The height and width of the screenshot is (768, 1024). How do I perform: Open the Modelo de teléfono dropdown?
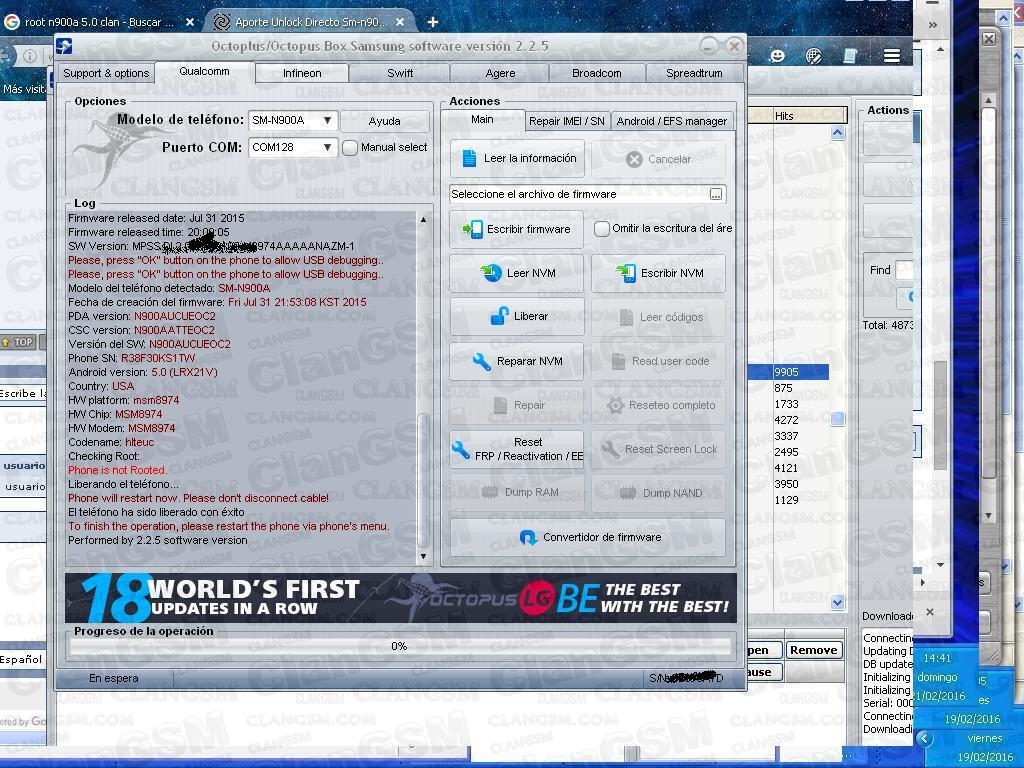[293, 120]
